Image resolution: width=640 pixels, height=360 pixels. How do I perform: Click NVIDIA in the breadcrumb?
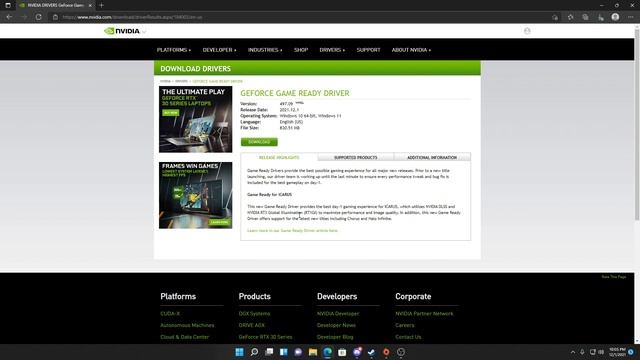click(165, 81)
